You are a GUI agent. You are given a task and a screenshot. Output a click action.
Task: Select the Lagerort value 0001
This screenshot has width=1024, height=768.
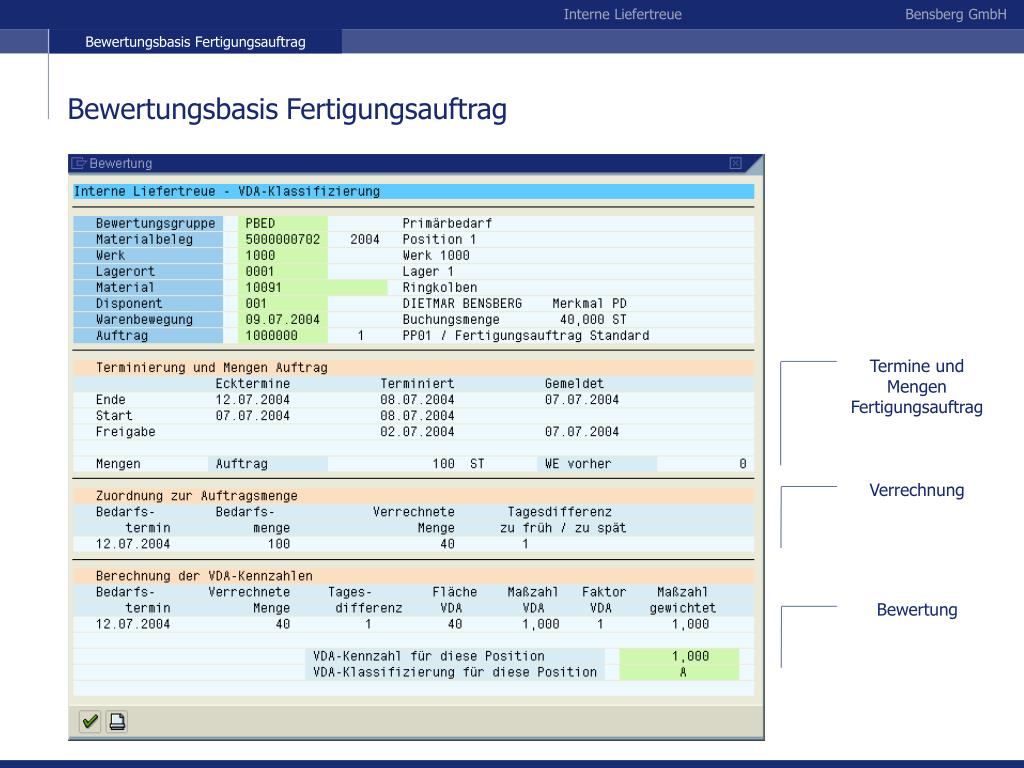(282, 272)
